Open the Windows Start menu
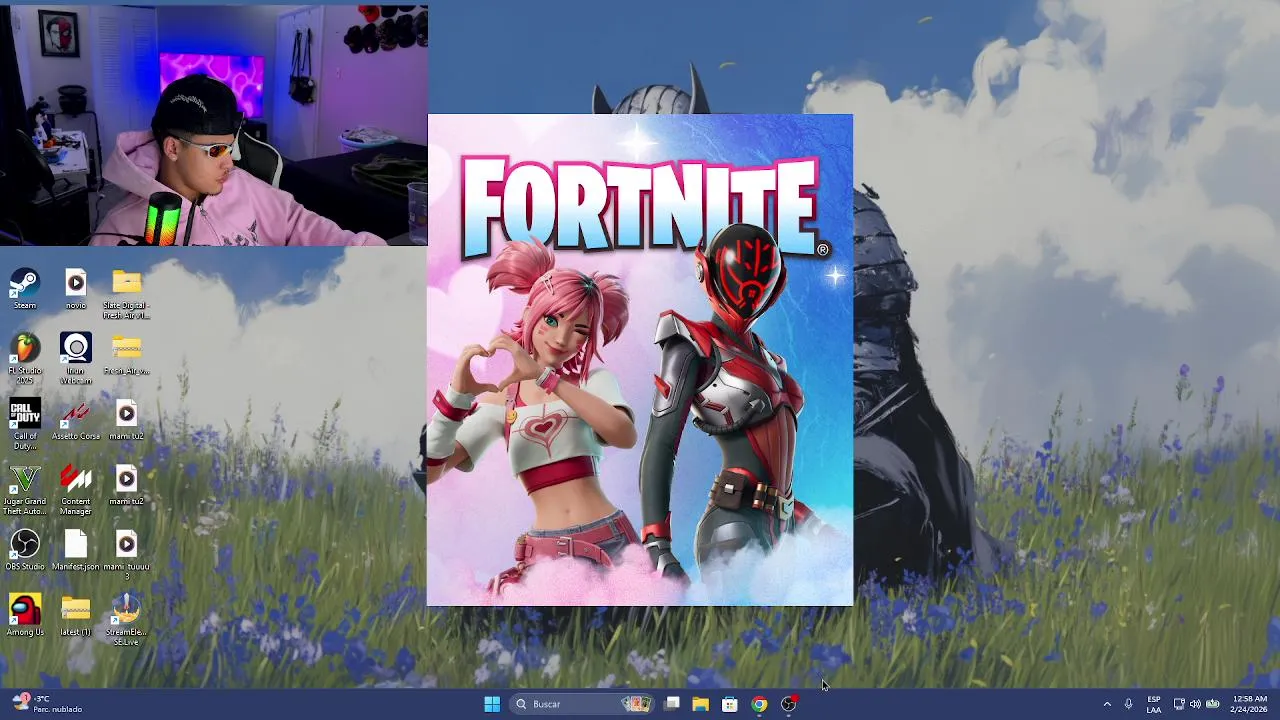 coord(492,704)
